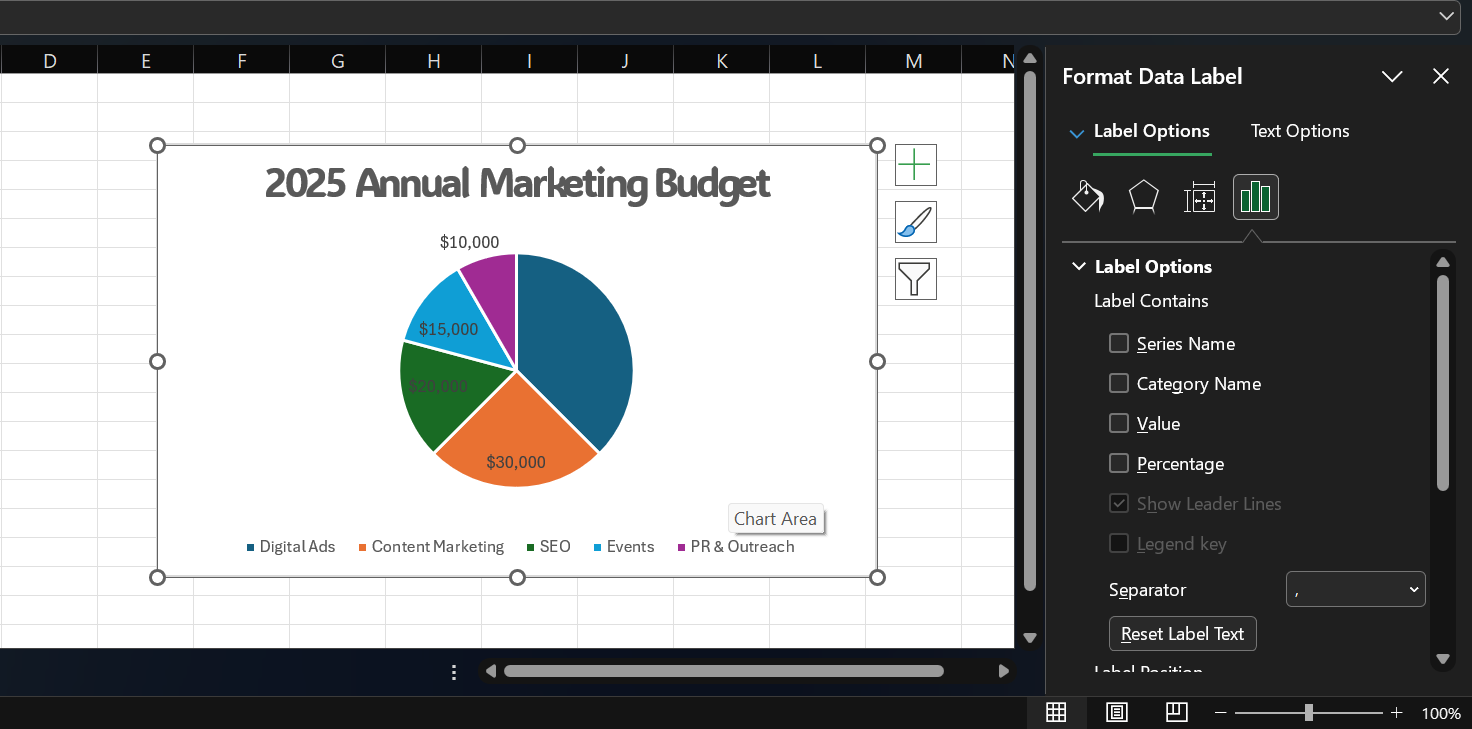Switch to the Label Options tab
The width and height of the screenshot is (1472, 729).
1151,131
